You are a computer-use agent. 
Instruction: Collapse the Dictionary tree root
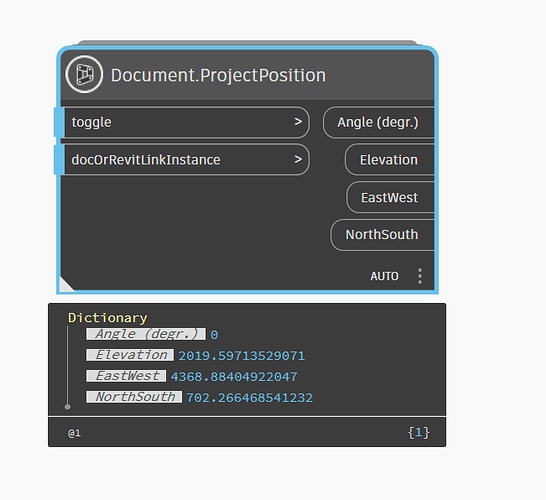[x=108, y=318]
